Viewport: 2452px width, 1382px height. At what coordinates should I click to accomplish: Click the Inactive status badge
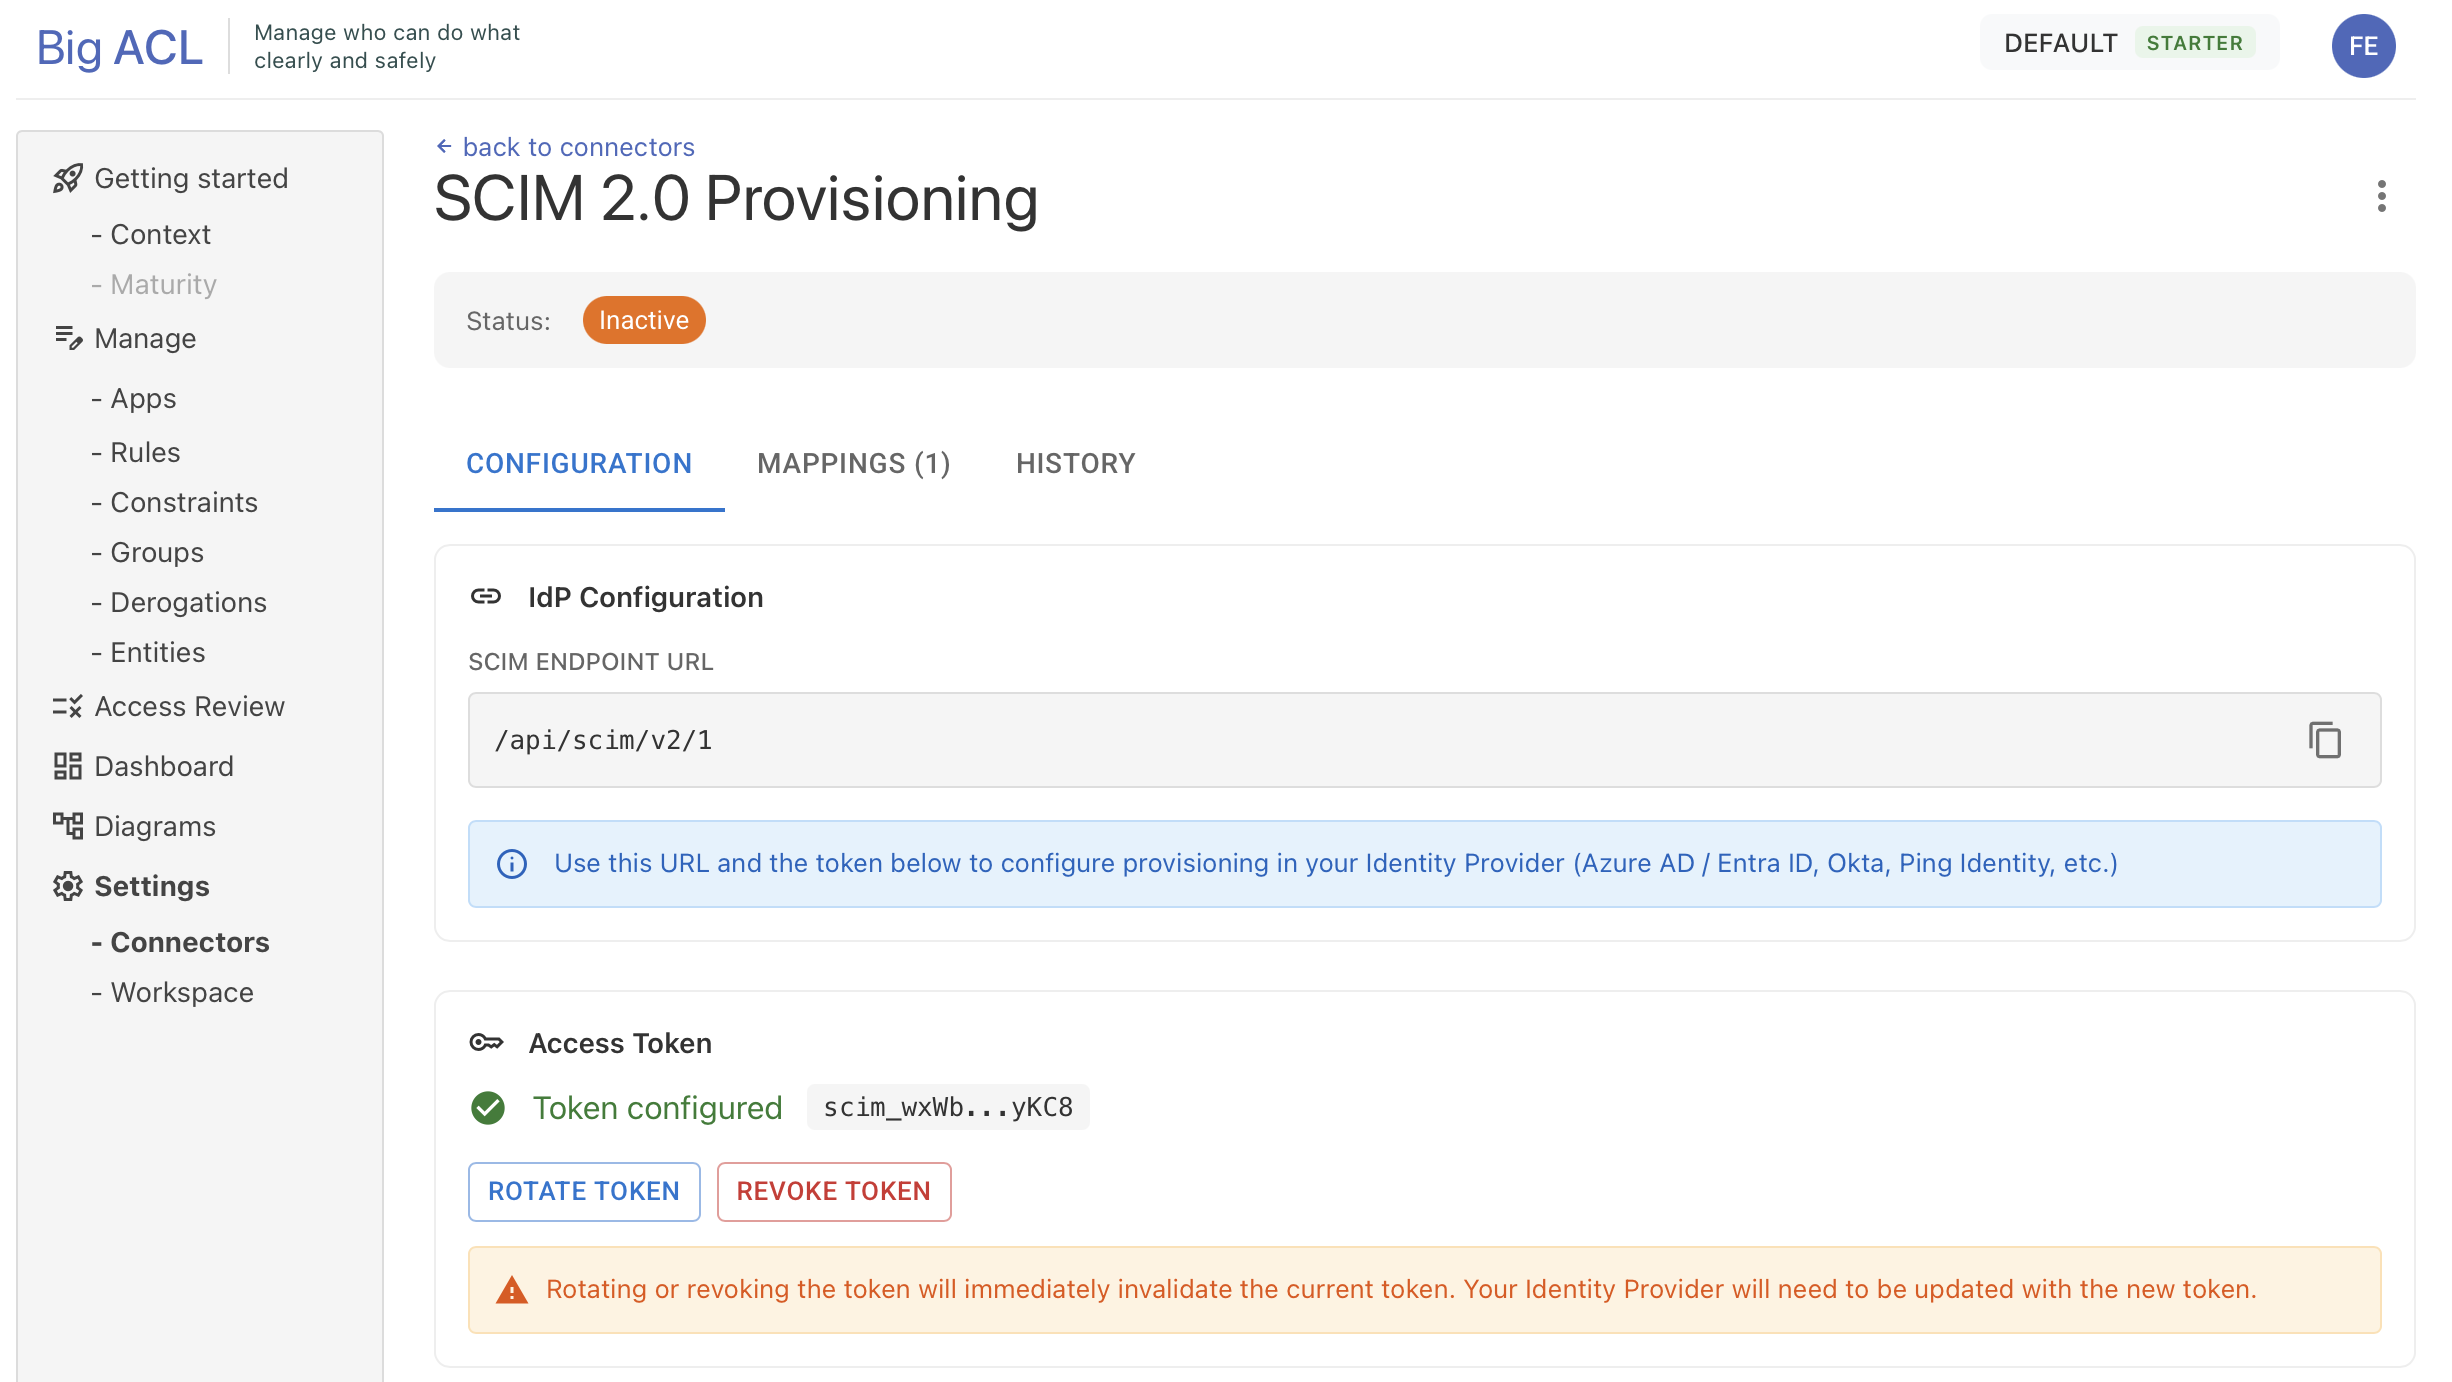[x=643, y=320]
